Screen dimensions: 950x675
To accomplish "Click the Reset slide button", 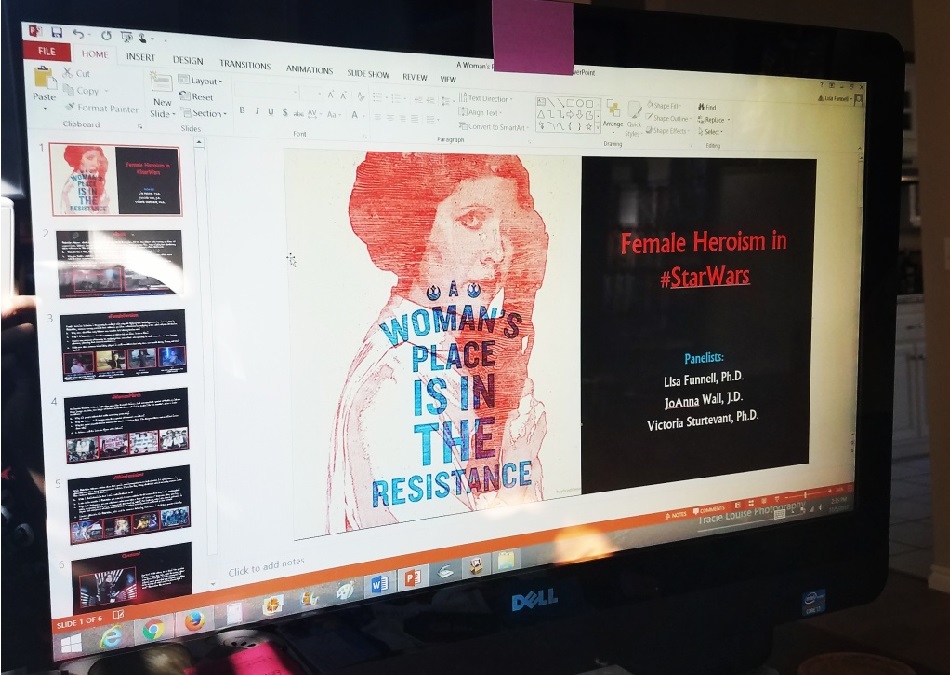I will [201, 97].
